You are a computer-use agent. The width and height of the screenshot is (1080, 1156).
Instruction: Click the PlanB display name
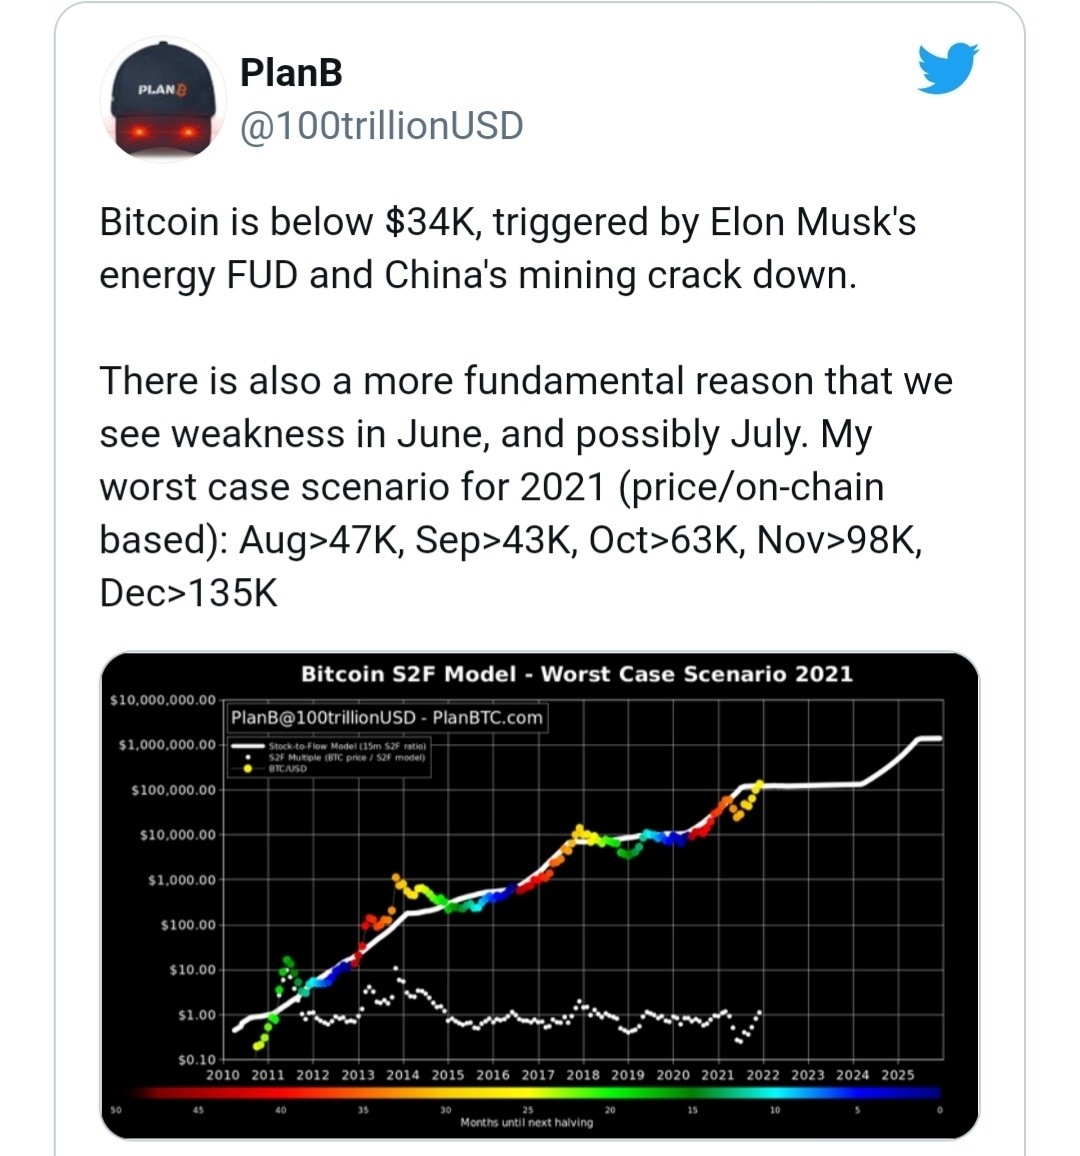[x=291, y=73]
